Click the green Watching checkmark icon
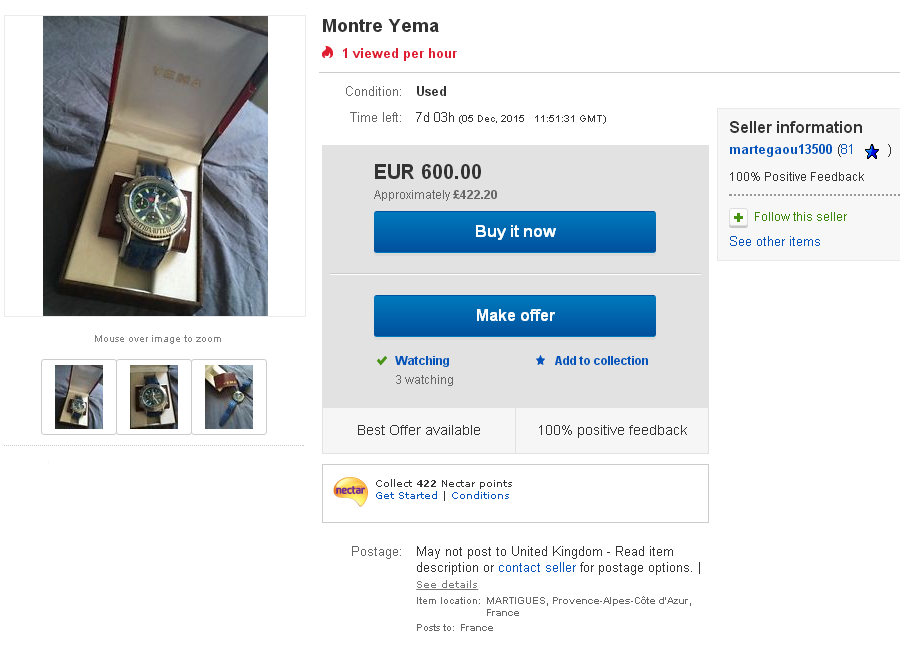The width and height of the screenshot is (900, 645). (x=381, y=361)
